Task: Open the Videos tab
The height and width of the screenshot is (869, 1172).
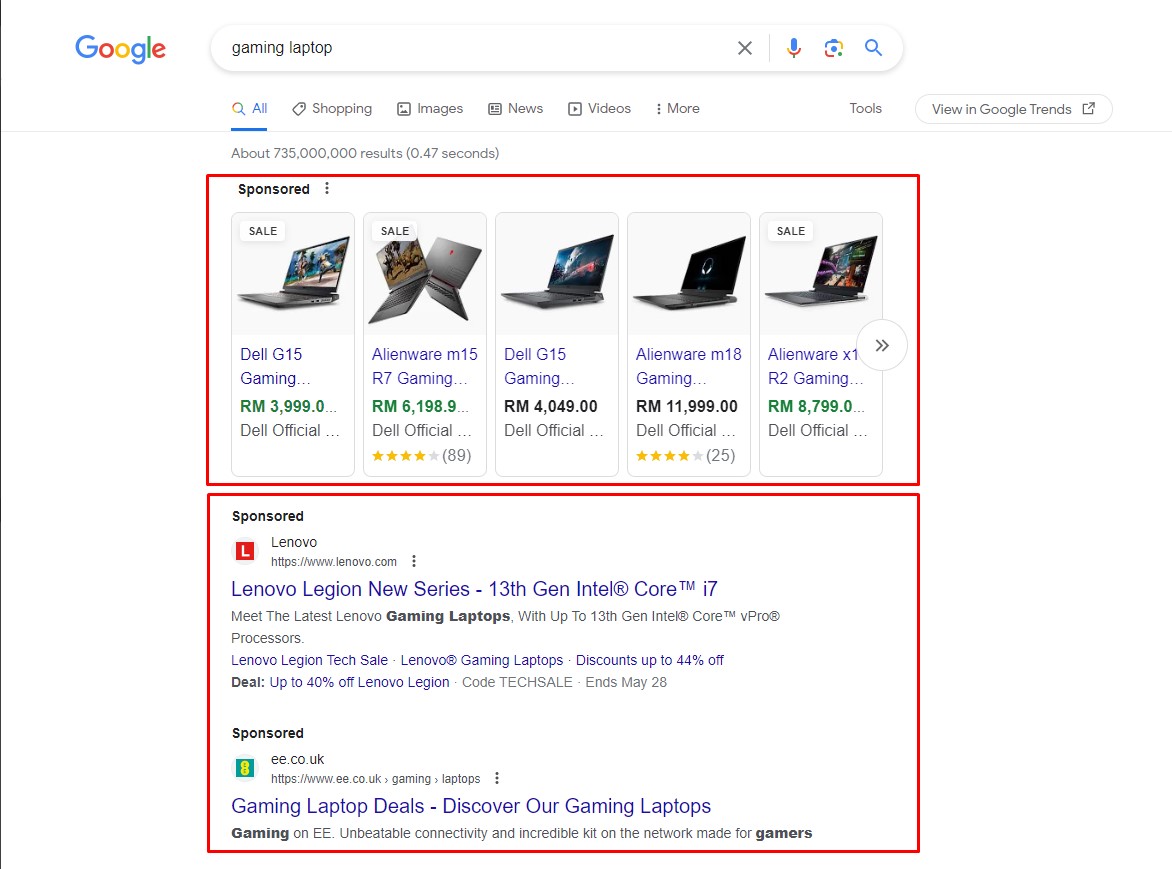Action: tap(599, 108)
